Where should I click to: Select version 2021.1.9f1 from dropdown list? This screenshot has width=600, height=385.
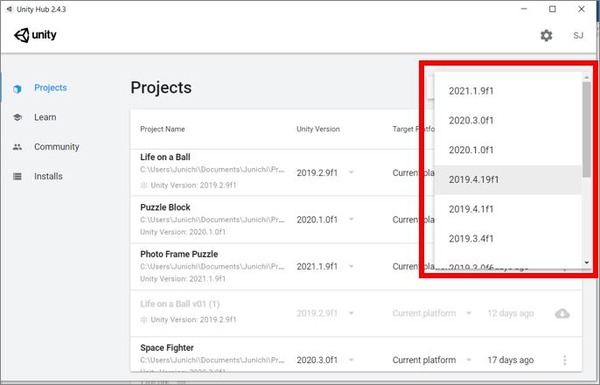[x=508, y=91]
